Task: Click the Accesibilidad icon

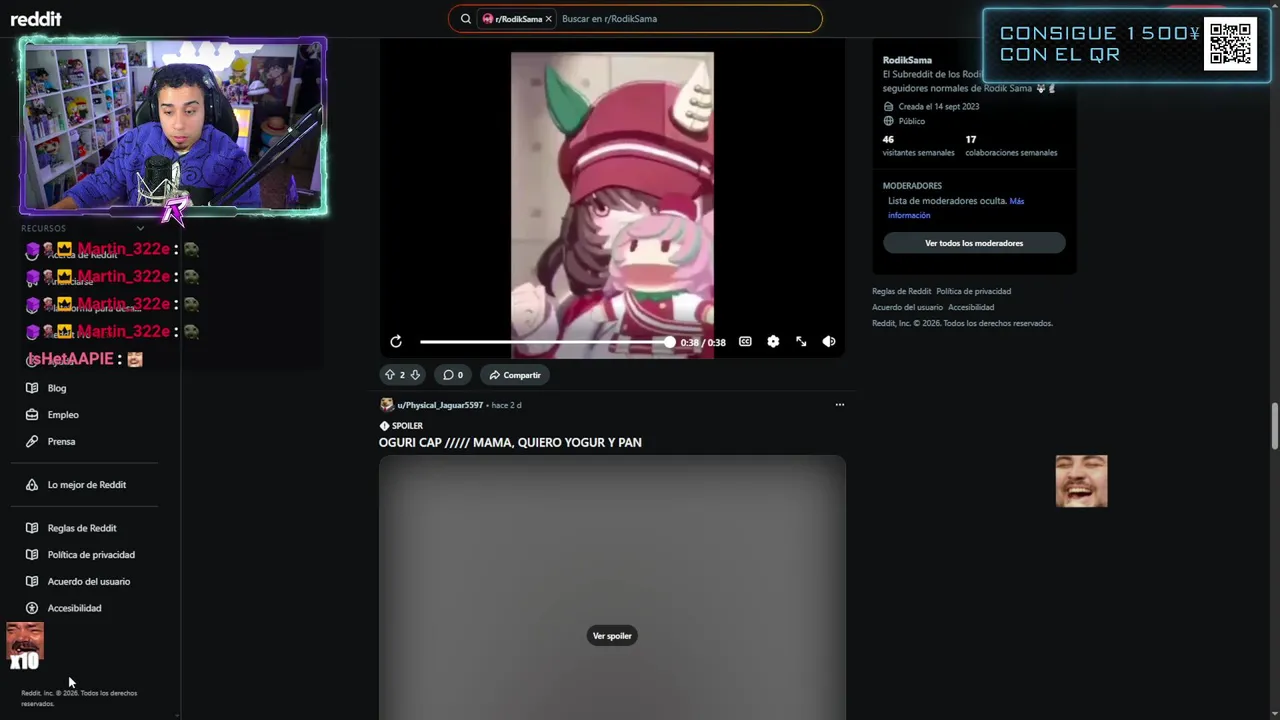Action: pos(32,608)
